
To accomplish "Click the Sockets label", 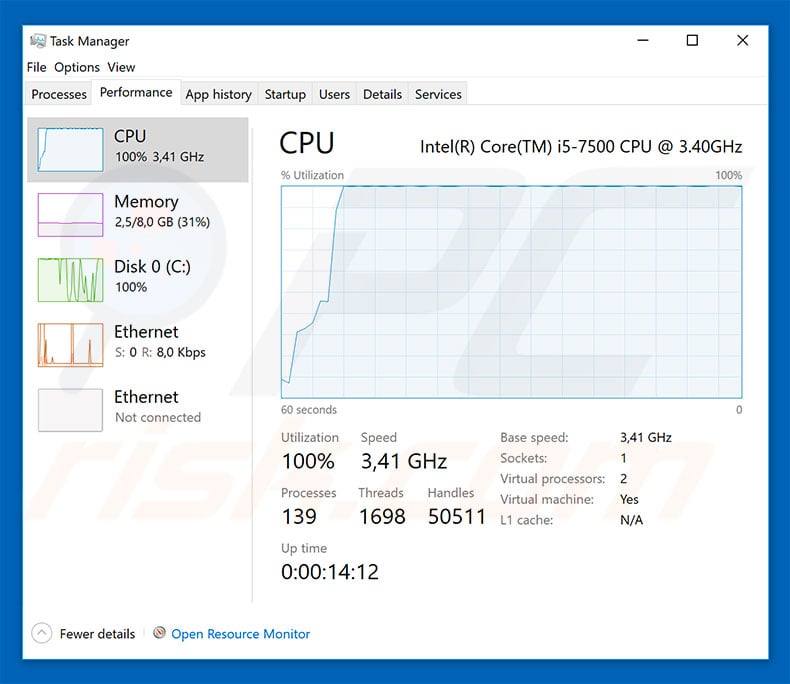I will point(523,458).
